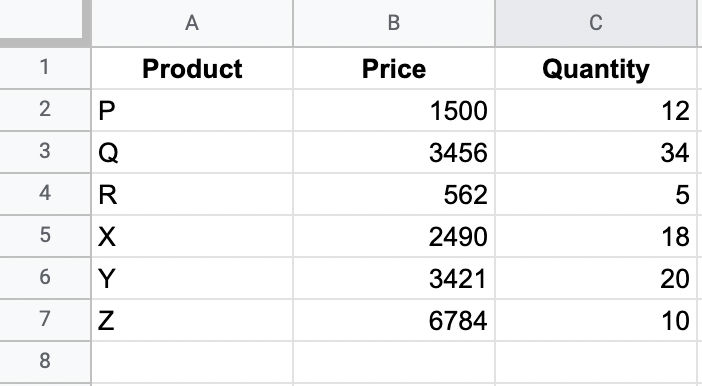
Task: Select column A header
Action: [x=192, y=23]
